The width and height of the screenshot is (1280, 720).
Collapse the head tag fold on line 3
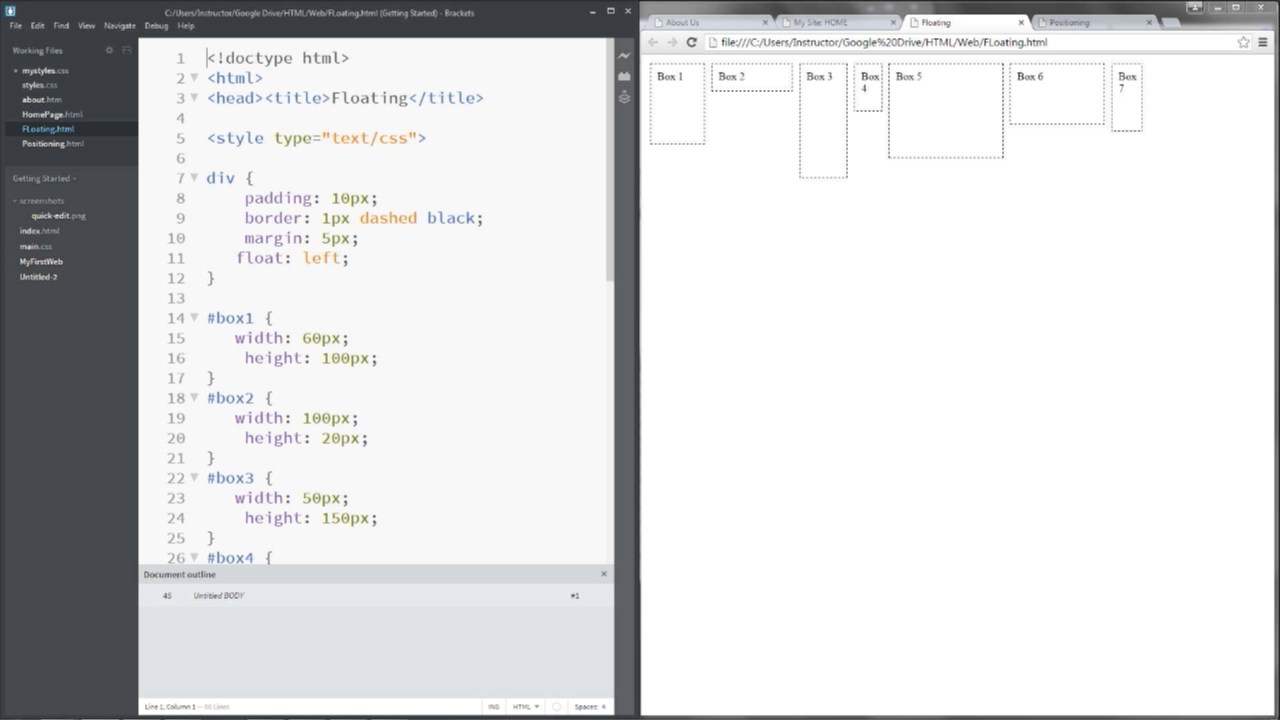(194, 98)
